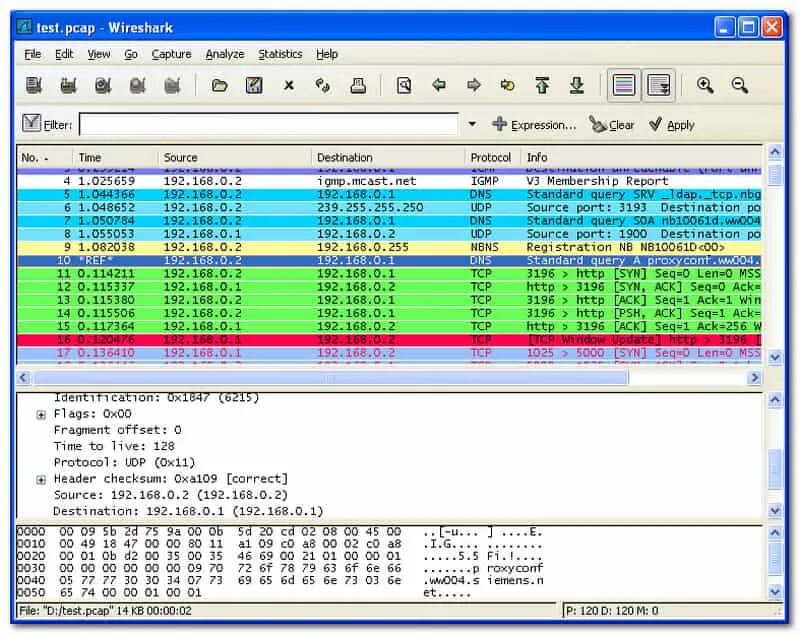This screenshot has height=635, width=800.
Task: Select packet 16 TCP Window Update row
Action: [x=389, y=340]
